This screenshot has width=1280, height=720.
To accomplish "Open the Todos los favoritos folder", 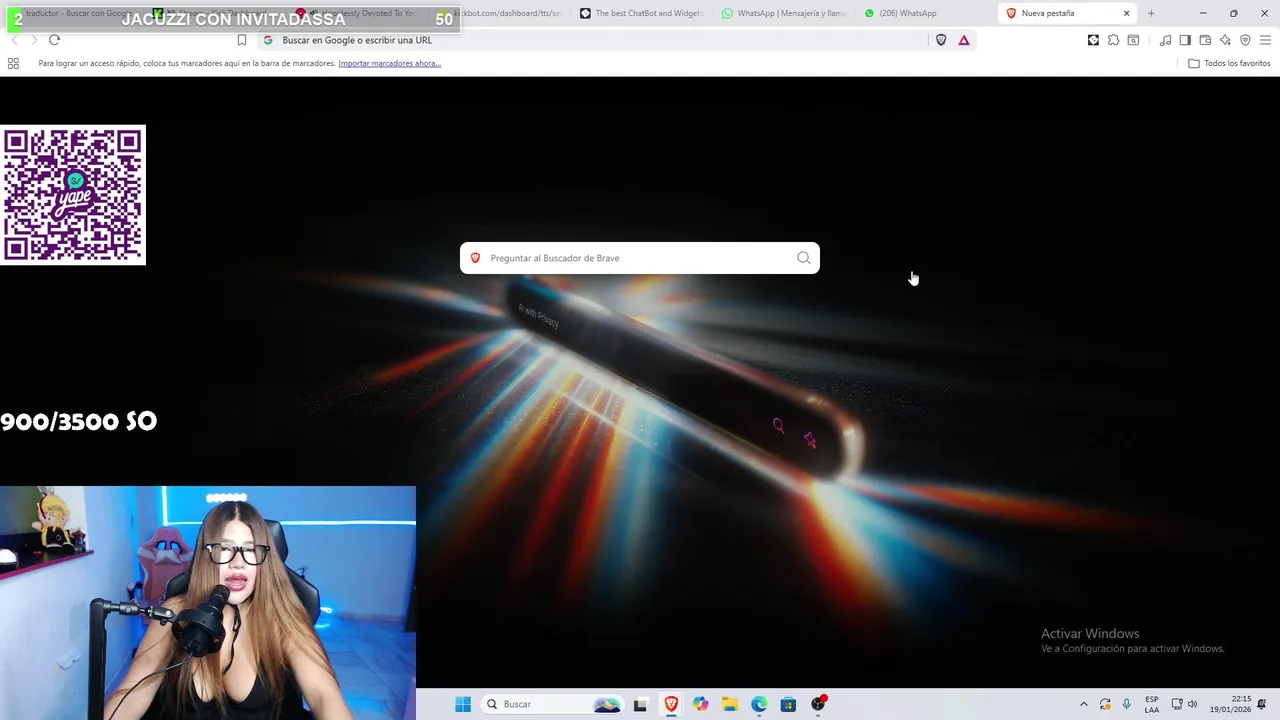I will coord(1229,63).
